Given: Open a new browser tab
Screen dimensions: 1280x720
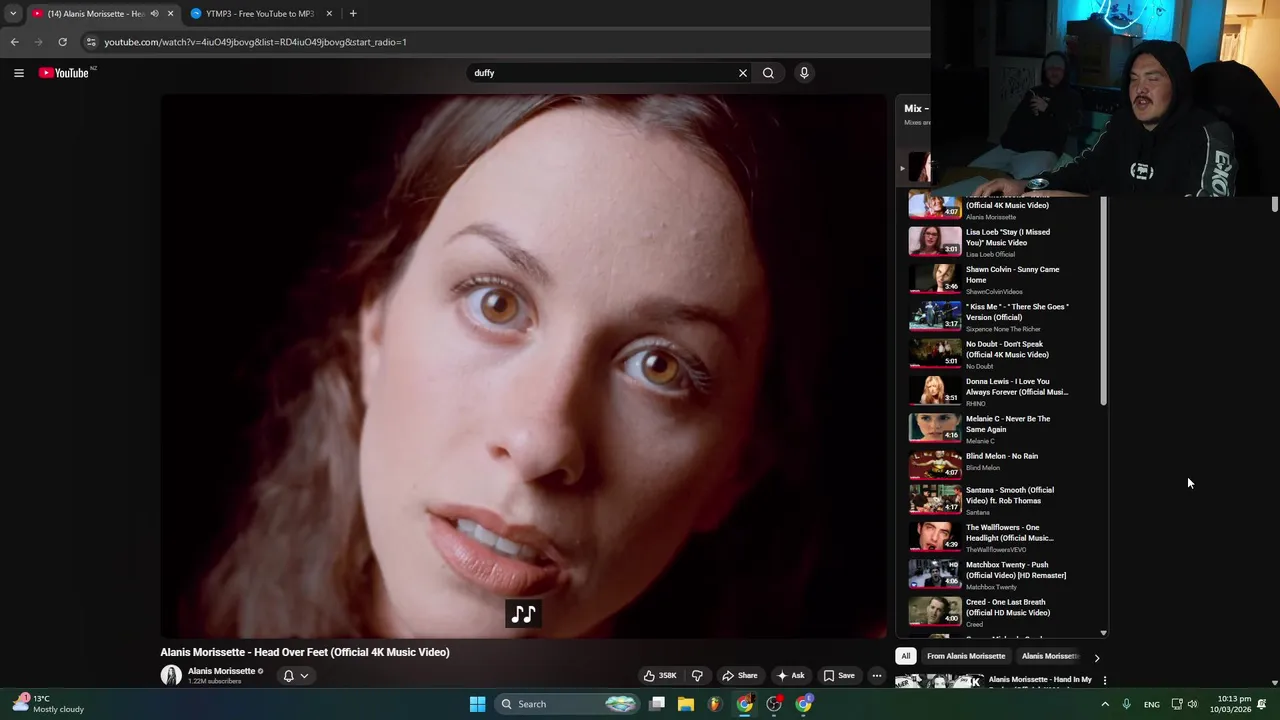Looking at the screenshot, I should tap(353, 14).
